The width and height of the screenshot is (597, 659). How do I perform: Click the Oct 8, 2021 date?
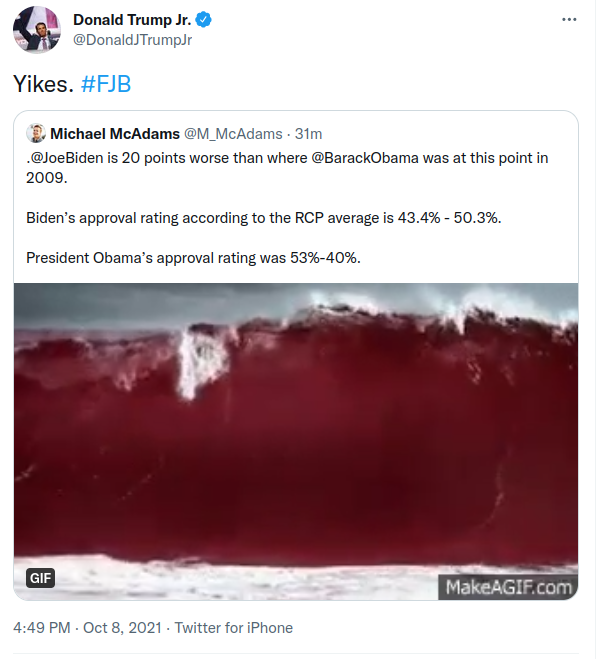tap(122, 627)
